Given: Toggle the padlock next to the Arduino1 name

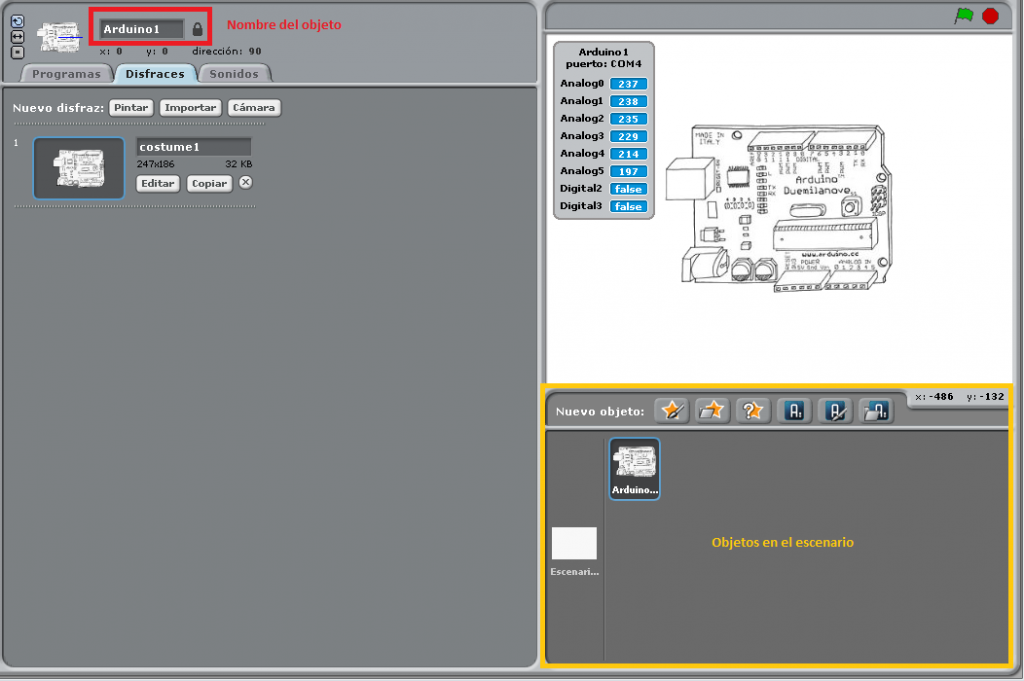Looking at the screenshot, I should (197, 28).
